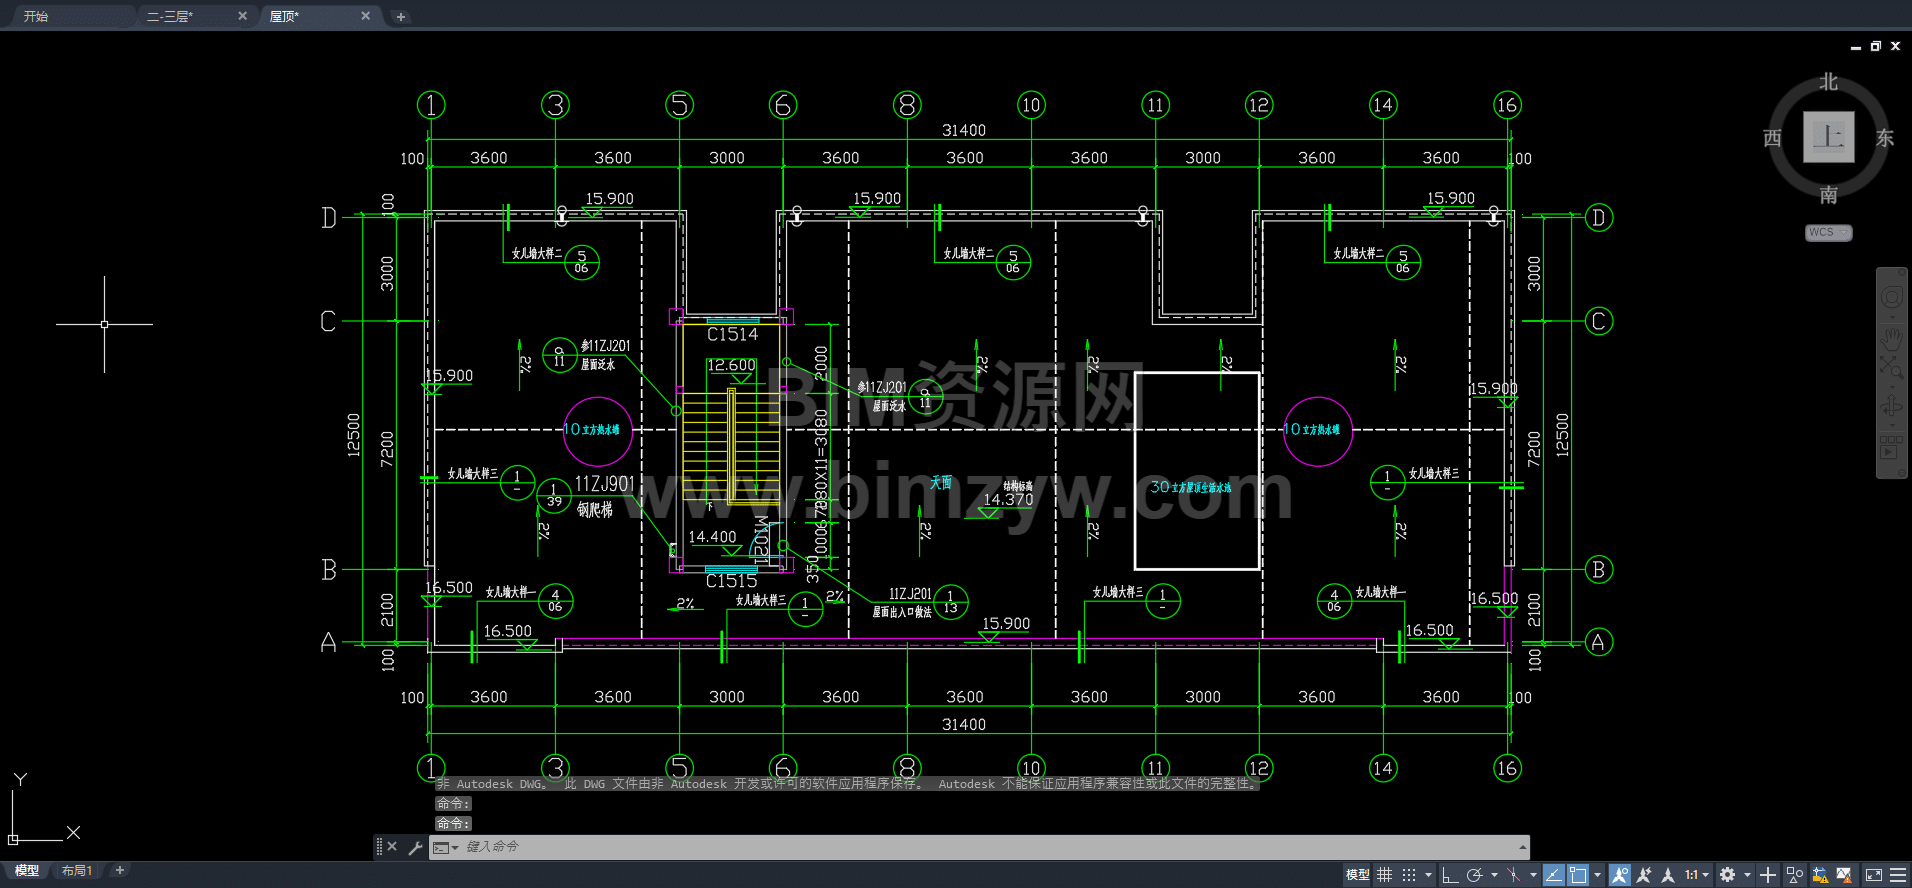Screen dimensions: 1912x888
Task: Toggle Ortho mode in the status bar
Action: click(x=1450, y=875)
